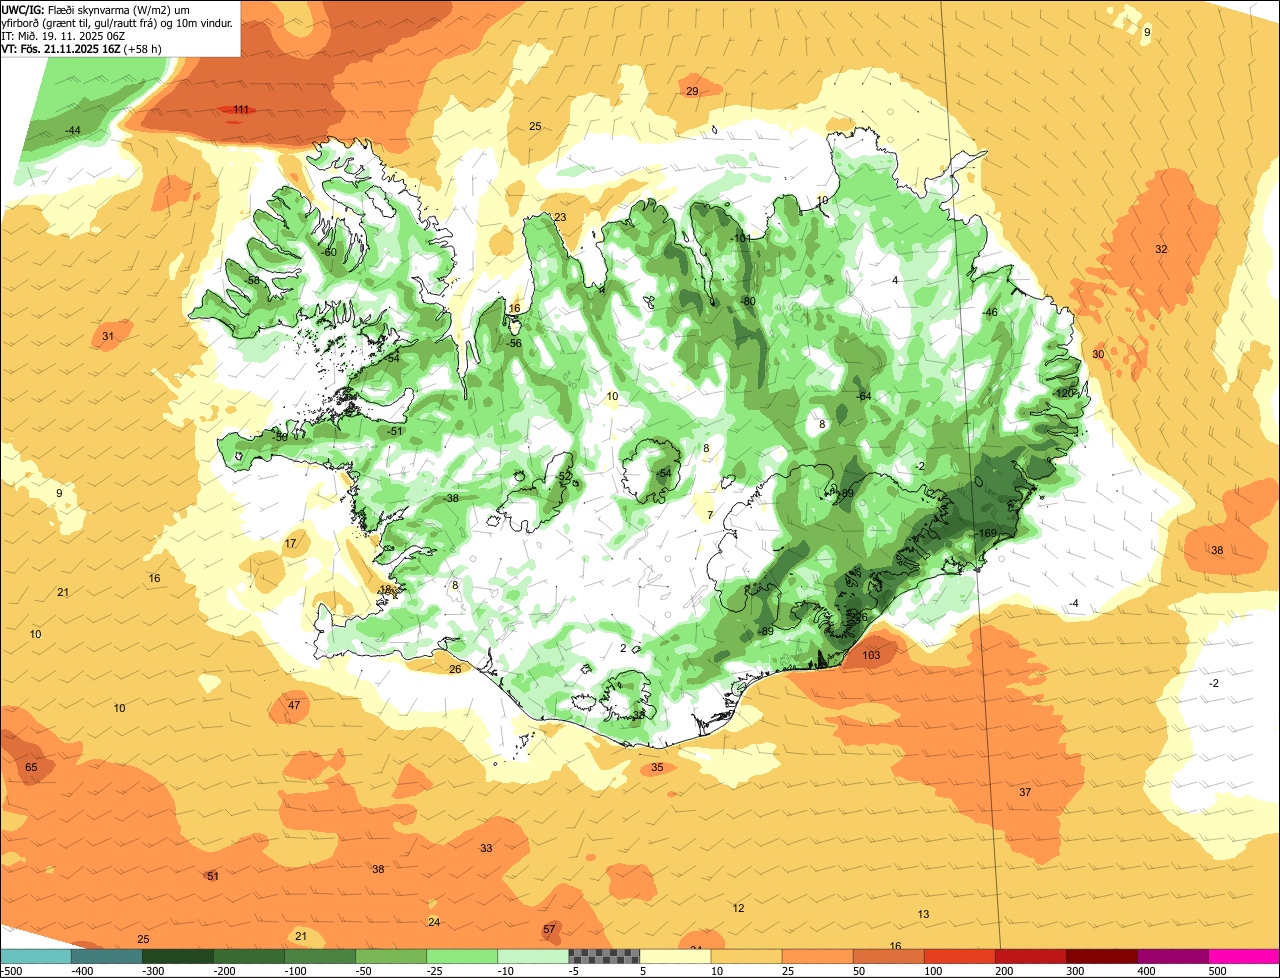The image size is (1280, 978).
Task: Click the flux value 111 in the red patch
Action: click(x=241, y=110)
